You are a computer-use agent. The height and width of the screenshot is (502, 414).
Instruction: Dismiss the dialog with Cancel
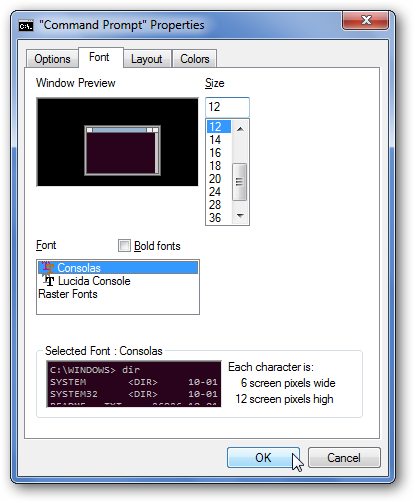click(344, 457)
